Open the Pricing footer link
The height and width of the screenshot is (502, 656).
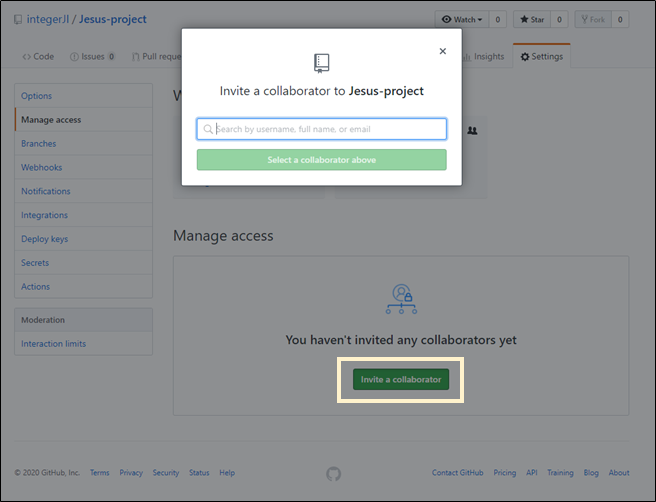click(505, 473)
